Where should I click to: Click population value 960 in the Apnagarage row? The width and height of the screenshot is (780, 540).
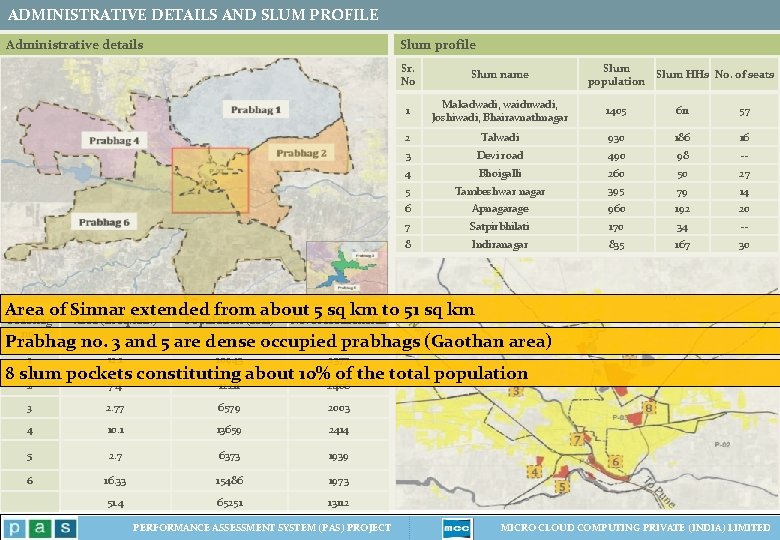[x=616, y=209]
